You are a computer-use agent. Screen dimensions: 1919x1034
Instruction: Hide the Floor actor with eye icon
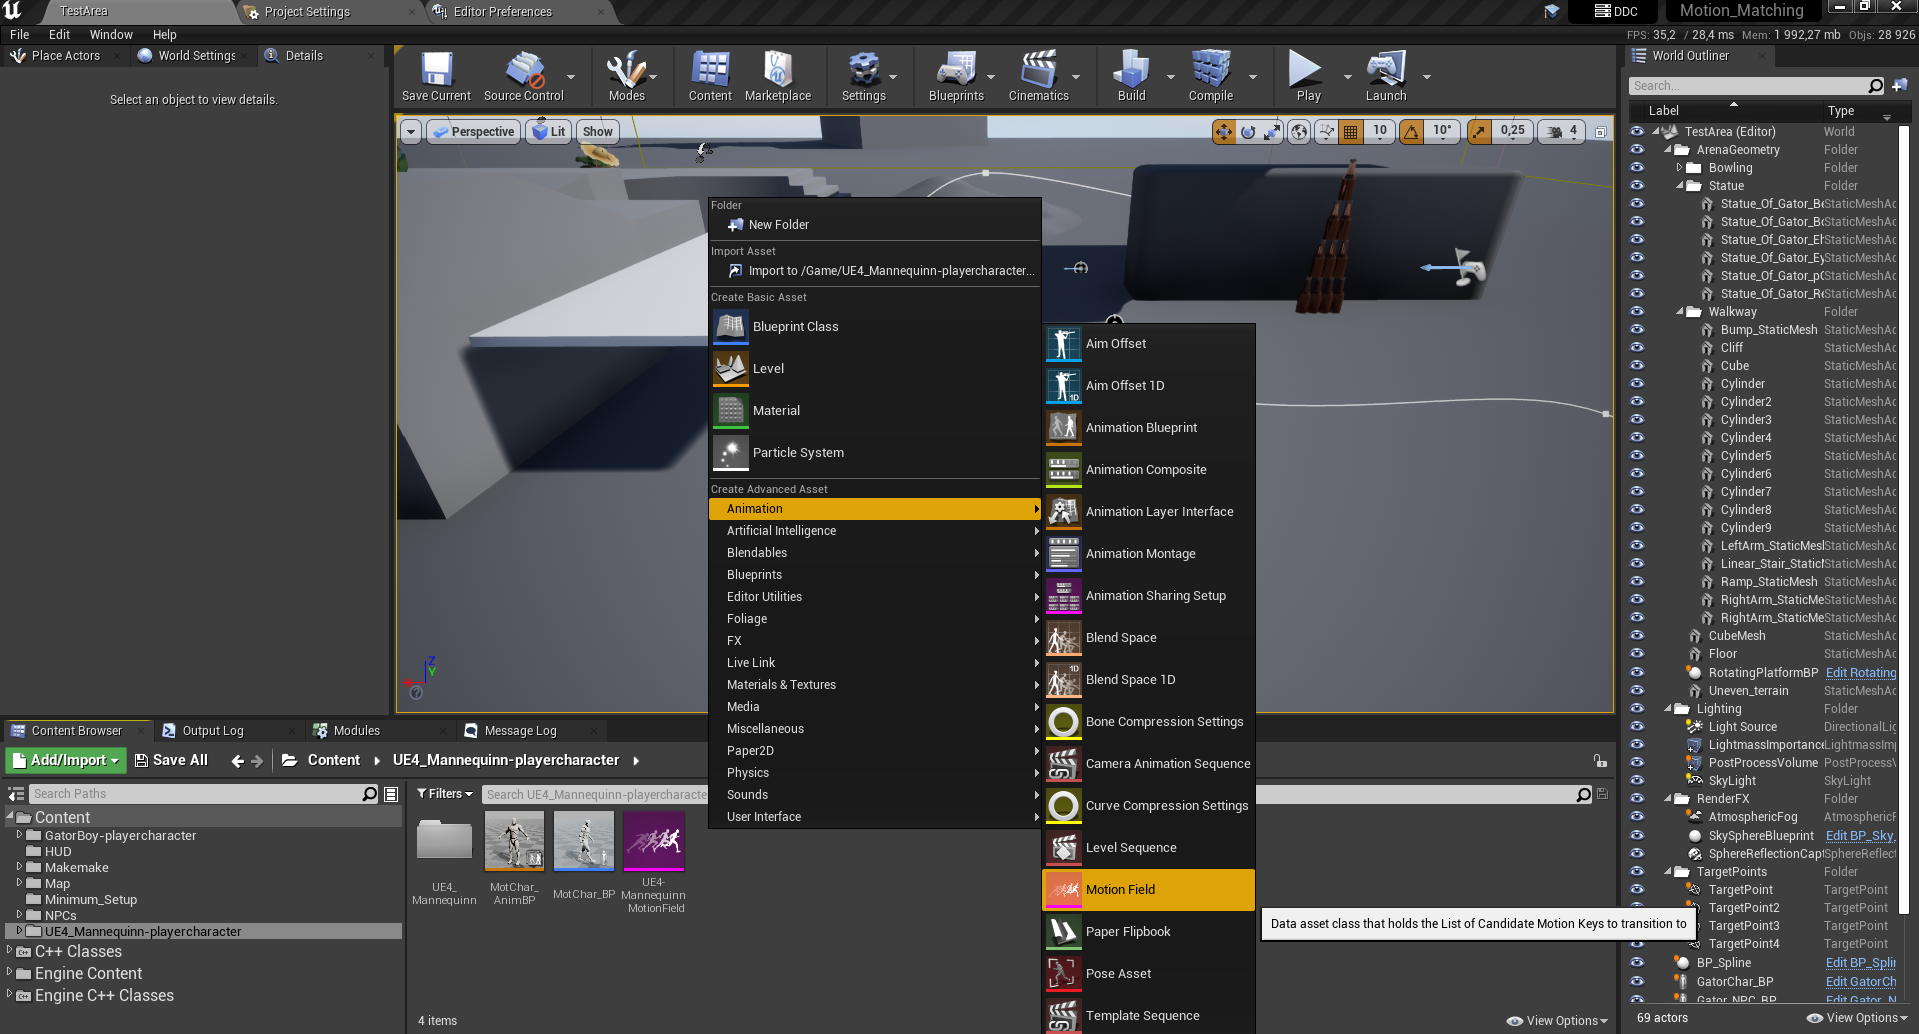(x=1637, y=654)
